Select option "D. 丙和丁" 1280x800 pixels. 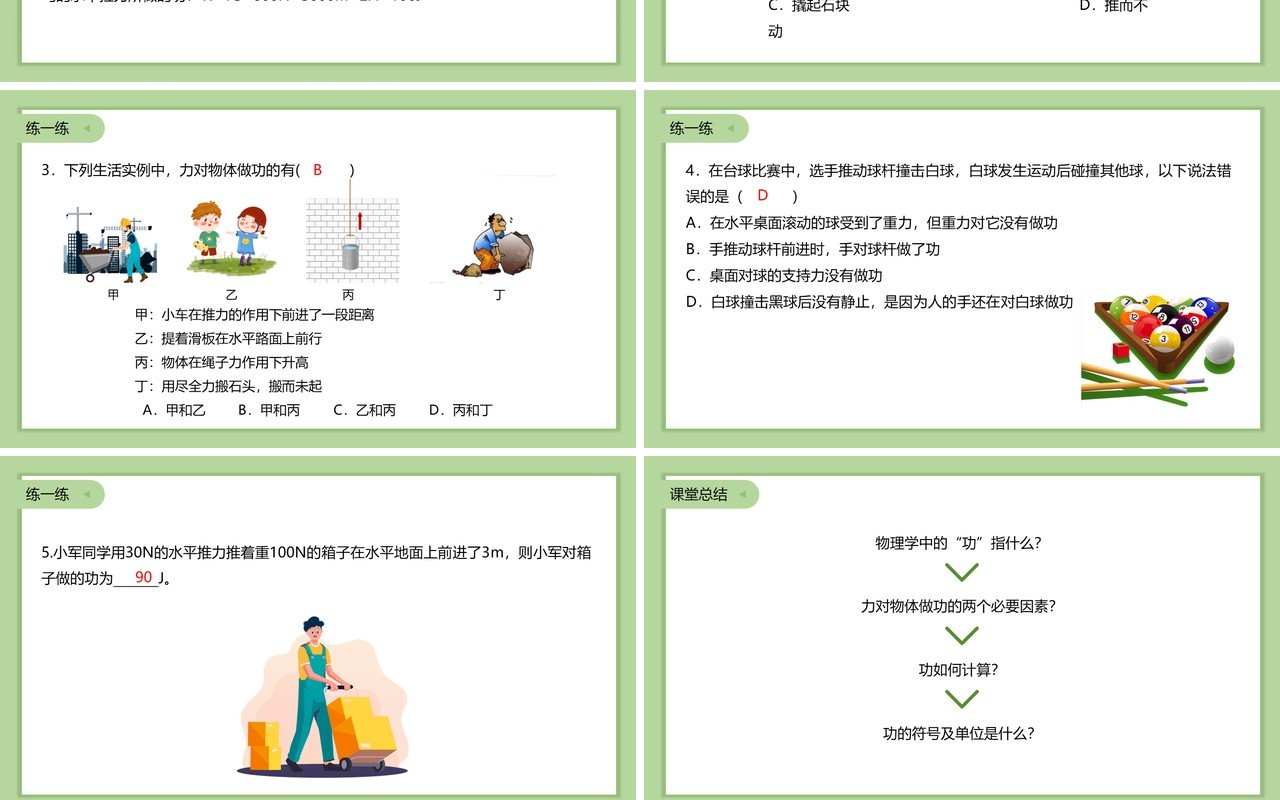point(461,410)
